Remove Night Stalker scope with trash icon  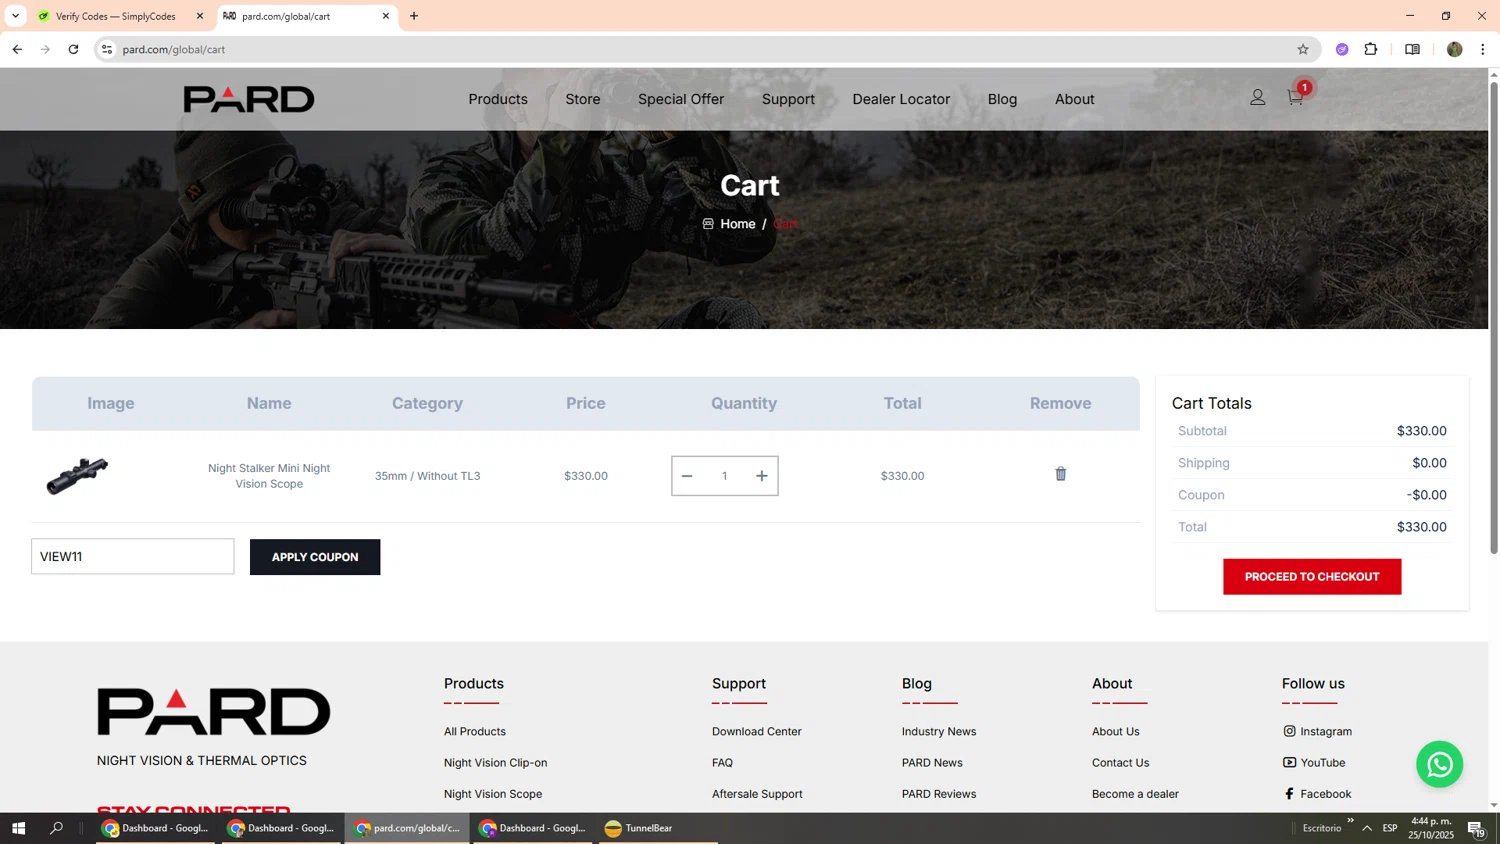[x=1061, y=474]
